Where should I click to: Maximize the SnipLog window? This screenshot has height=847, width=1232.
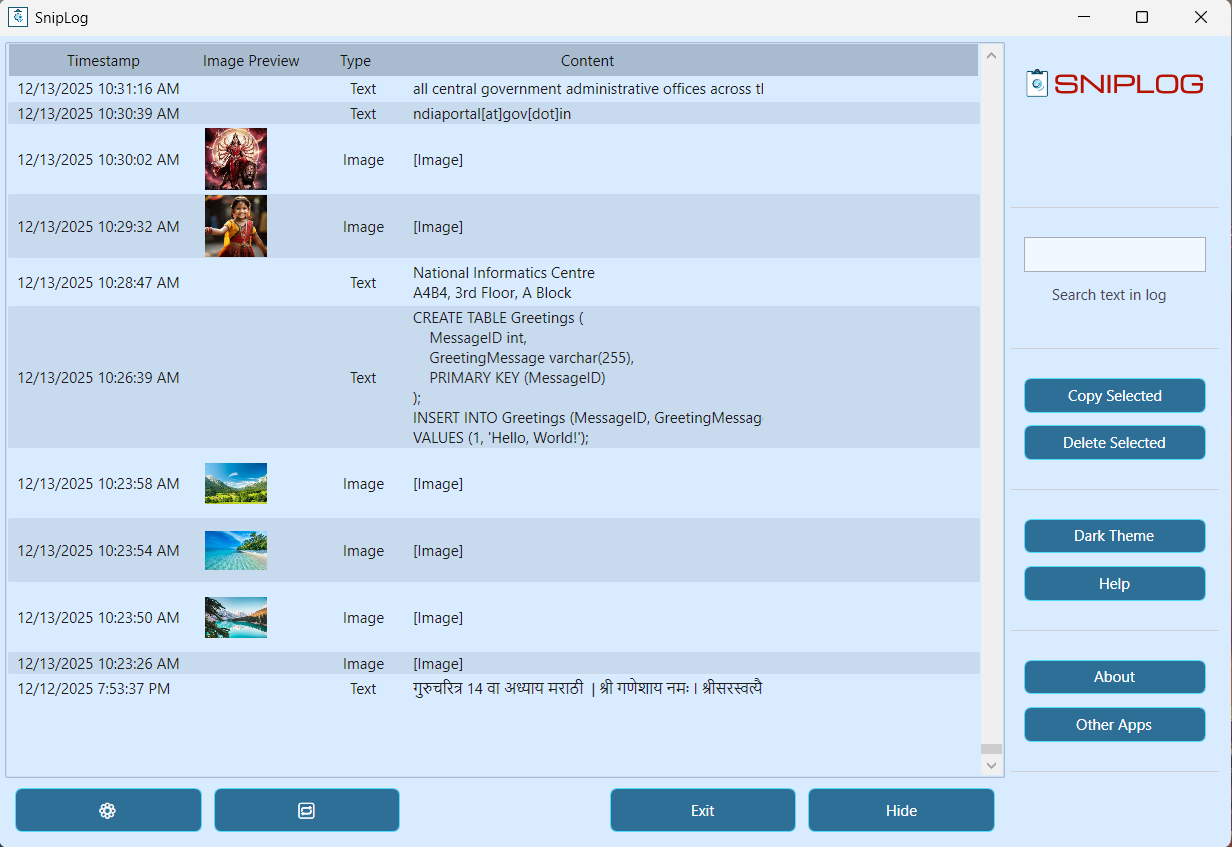coord(1142,17)
